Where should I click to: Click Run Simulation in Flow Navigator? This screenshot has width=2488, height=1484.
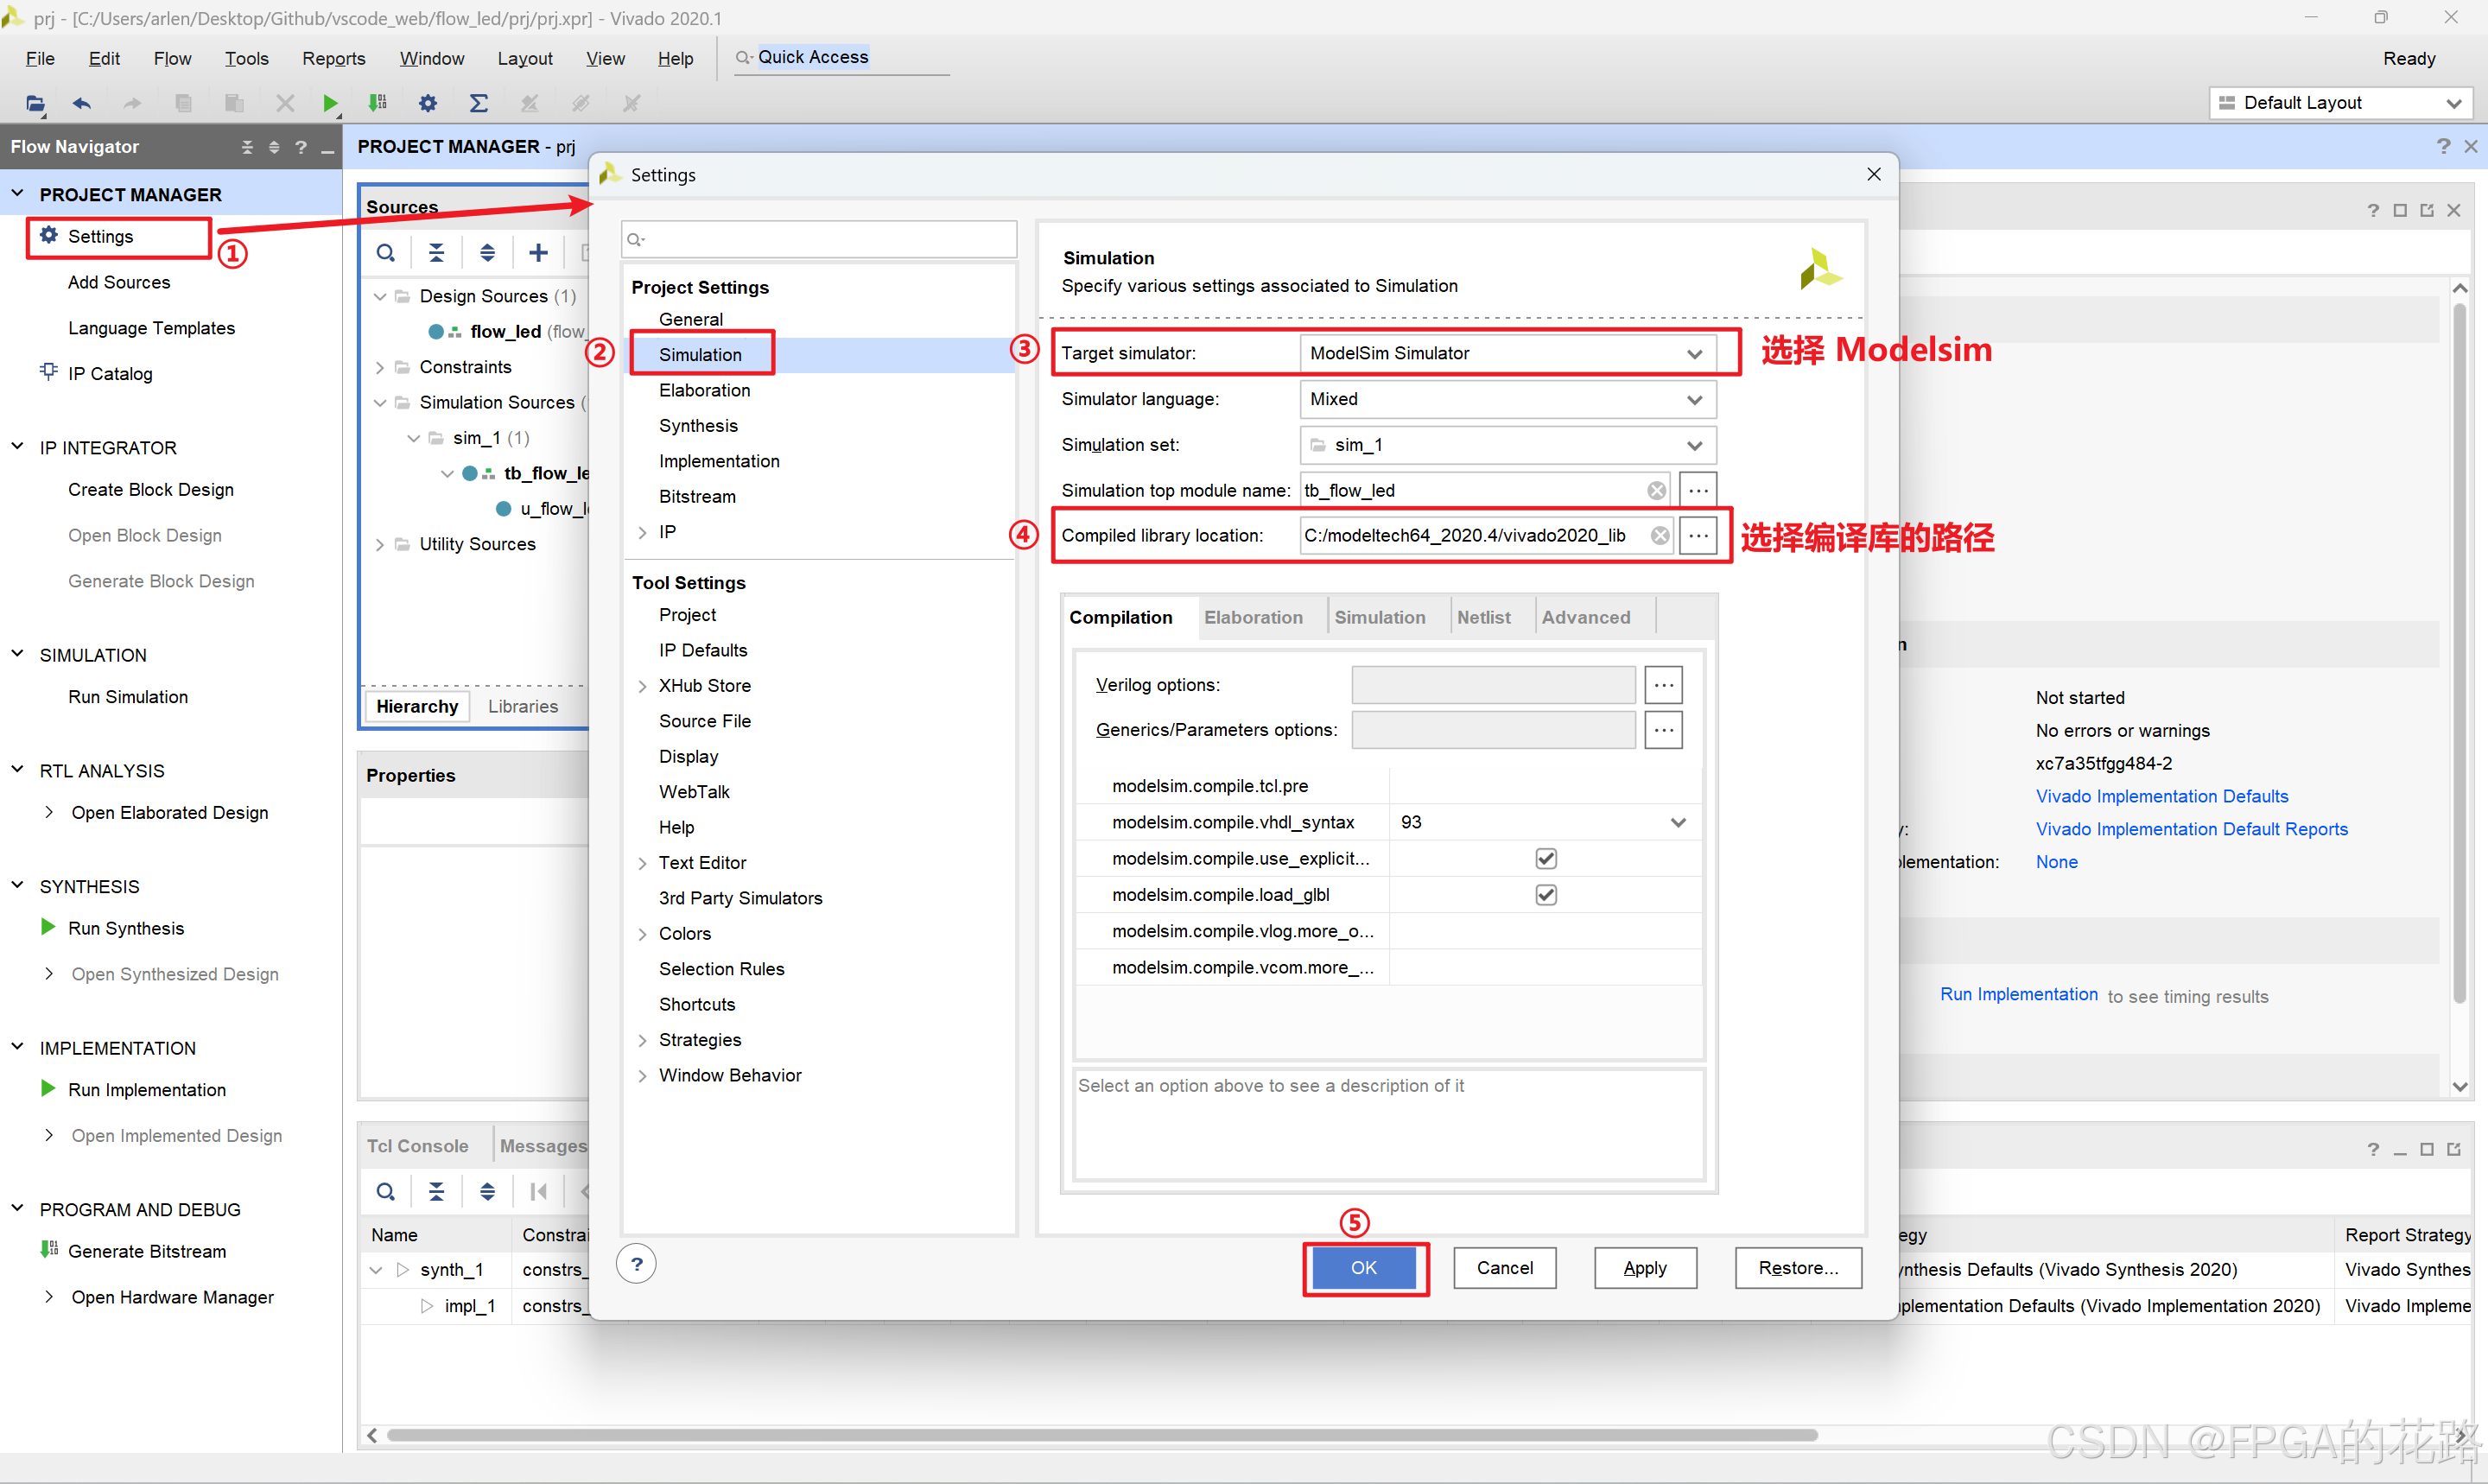click(128, 697)
